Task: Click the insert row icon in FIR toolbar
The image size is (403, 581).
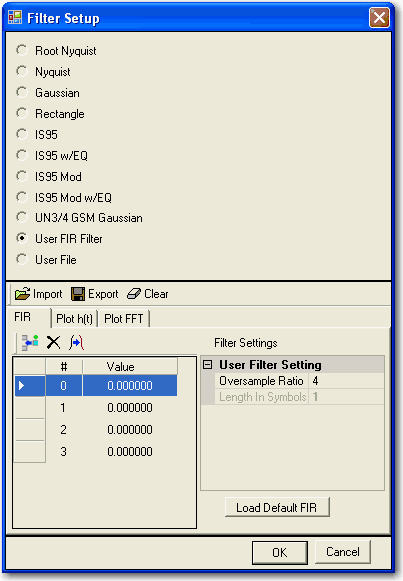Action: tap(30, 342)
